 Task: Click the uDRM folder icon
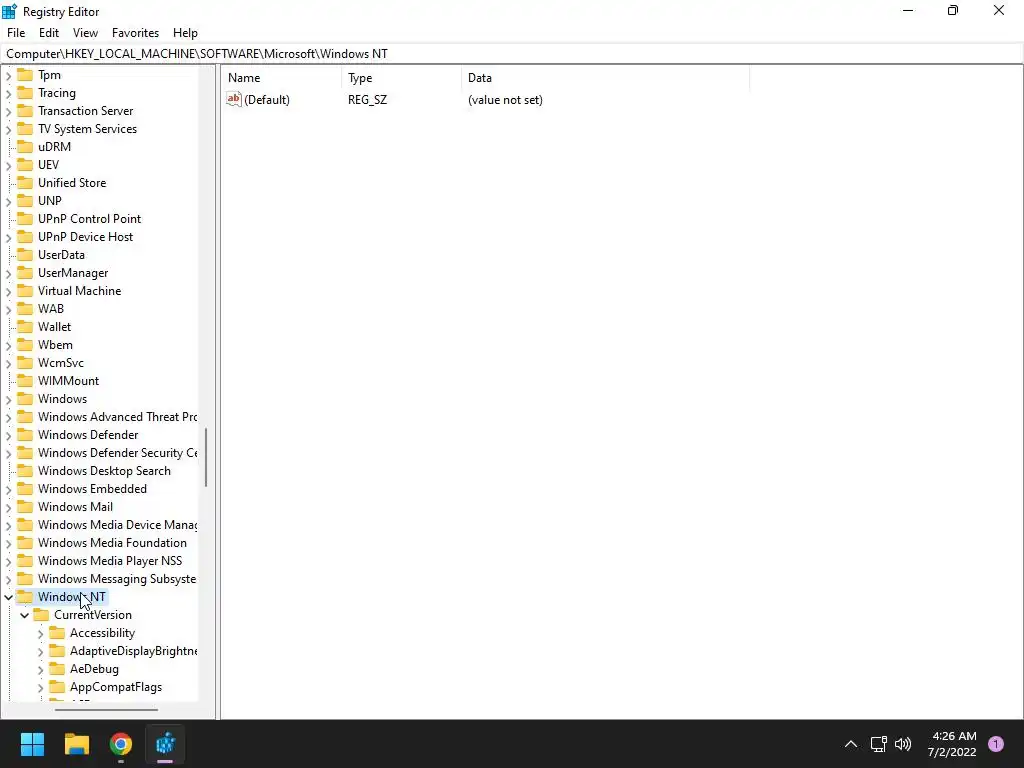pos(25,146)
